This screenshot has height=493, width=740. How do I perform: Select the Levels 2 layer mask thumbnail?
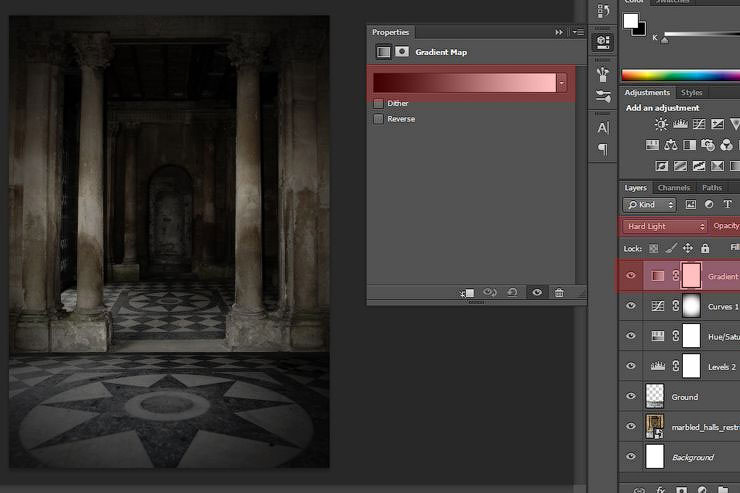[691, 367]
